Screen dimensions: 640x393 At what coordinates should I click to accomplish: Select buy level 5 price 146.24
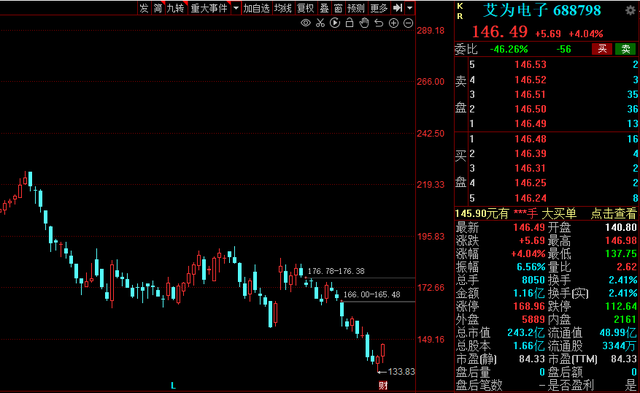tap(530, 198)
